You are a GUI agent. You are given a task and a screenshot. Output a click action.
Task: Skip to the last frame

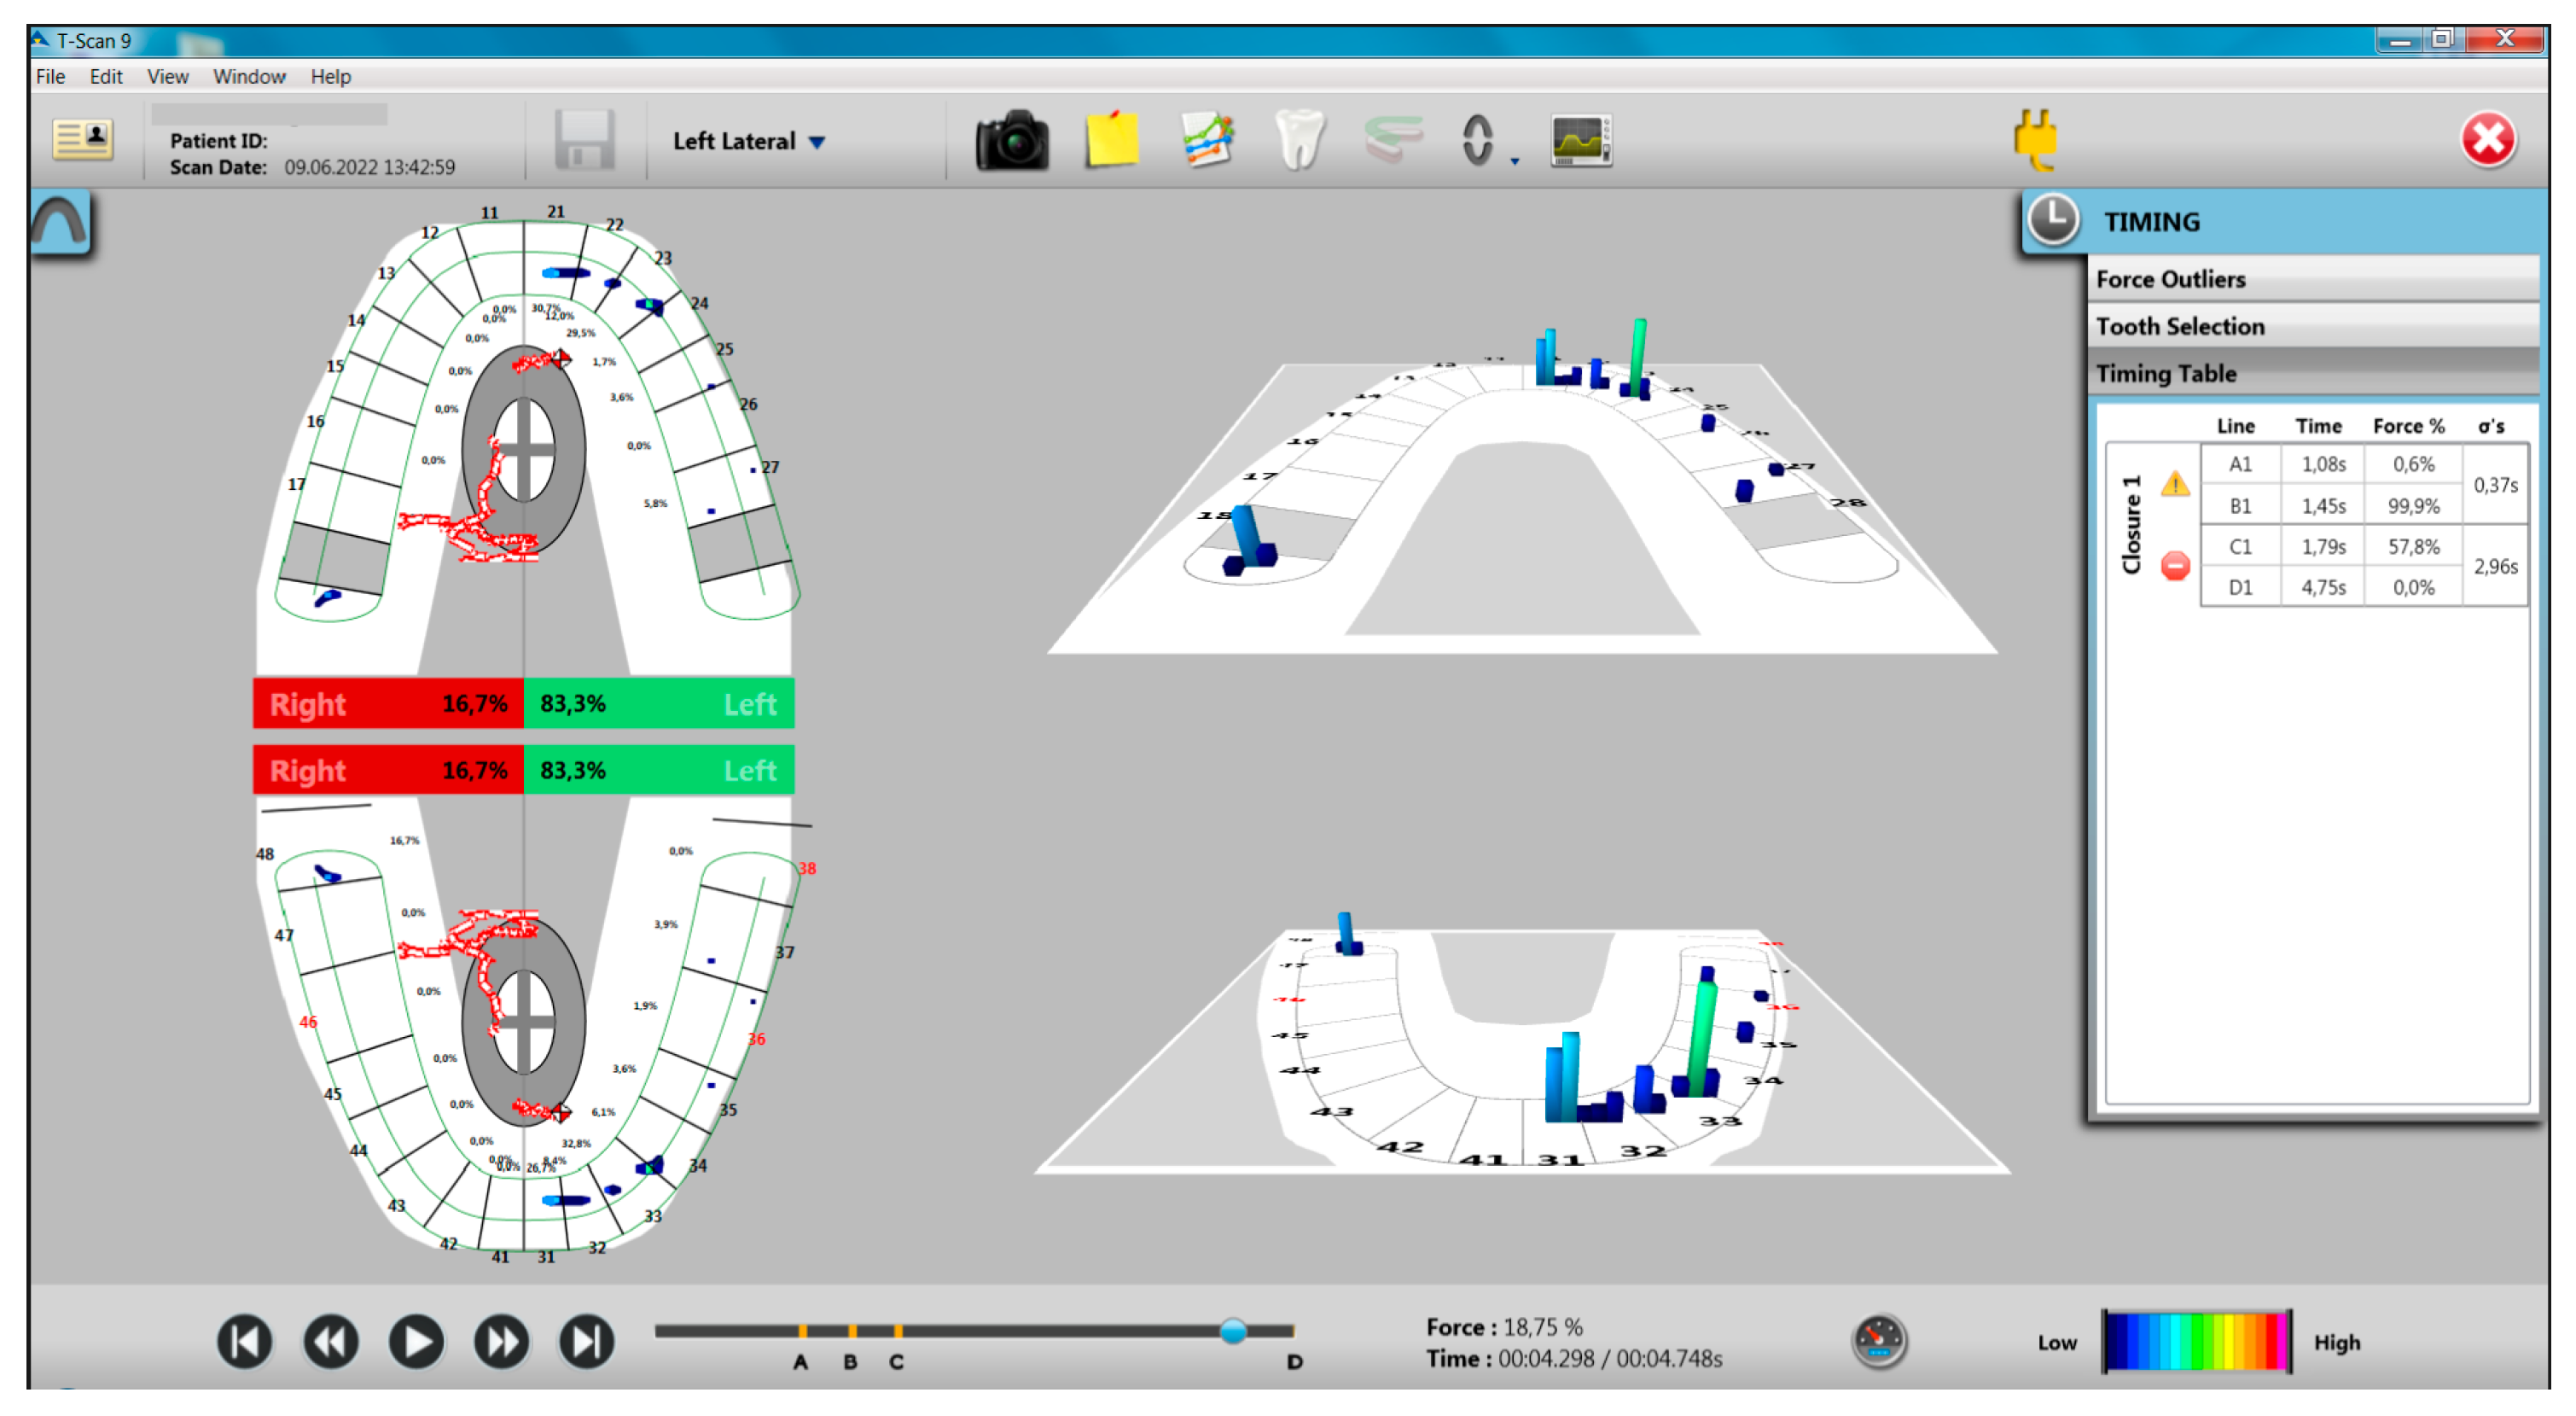pos(586,1341)
